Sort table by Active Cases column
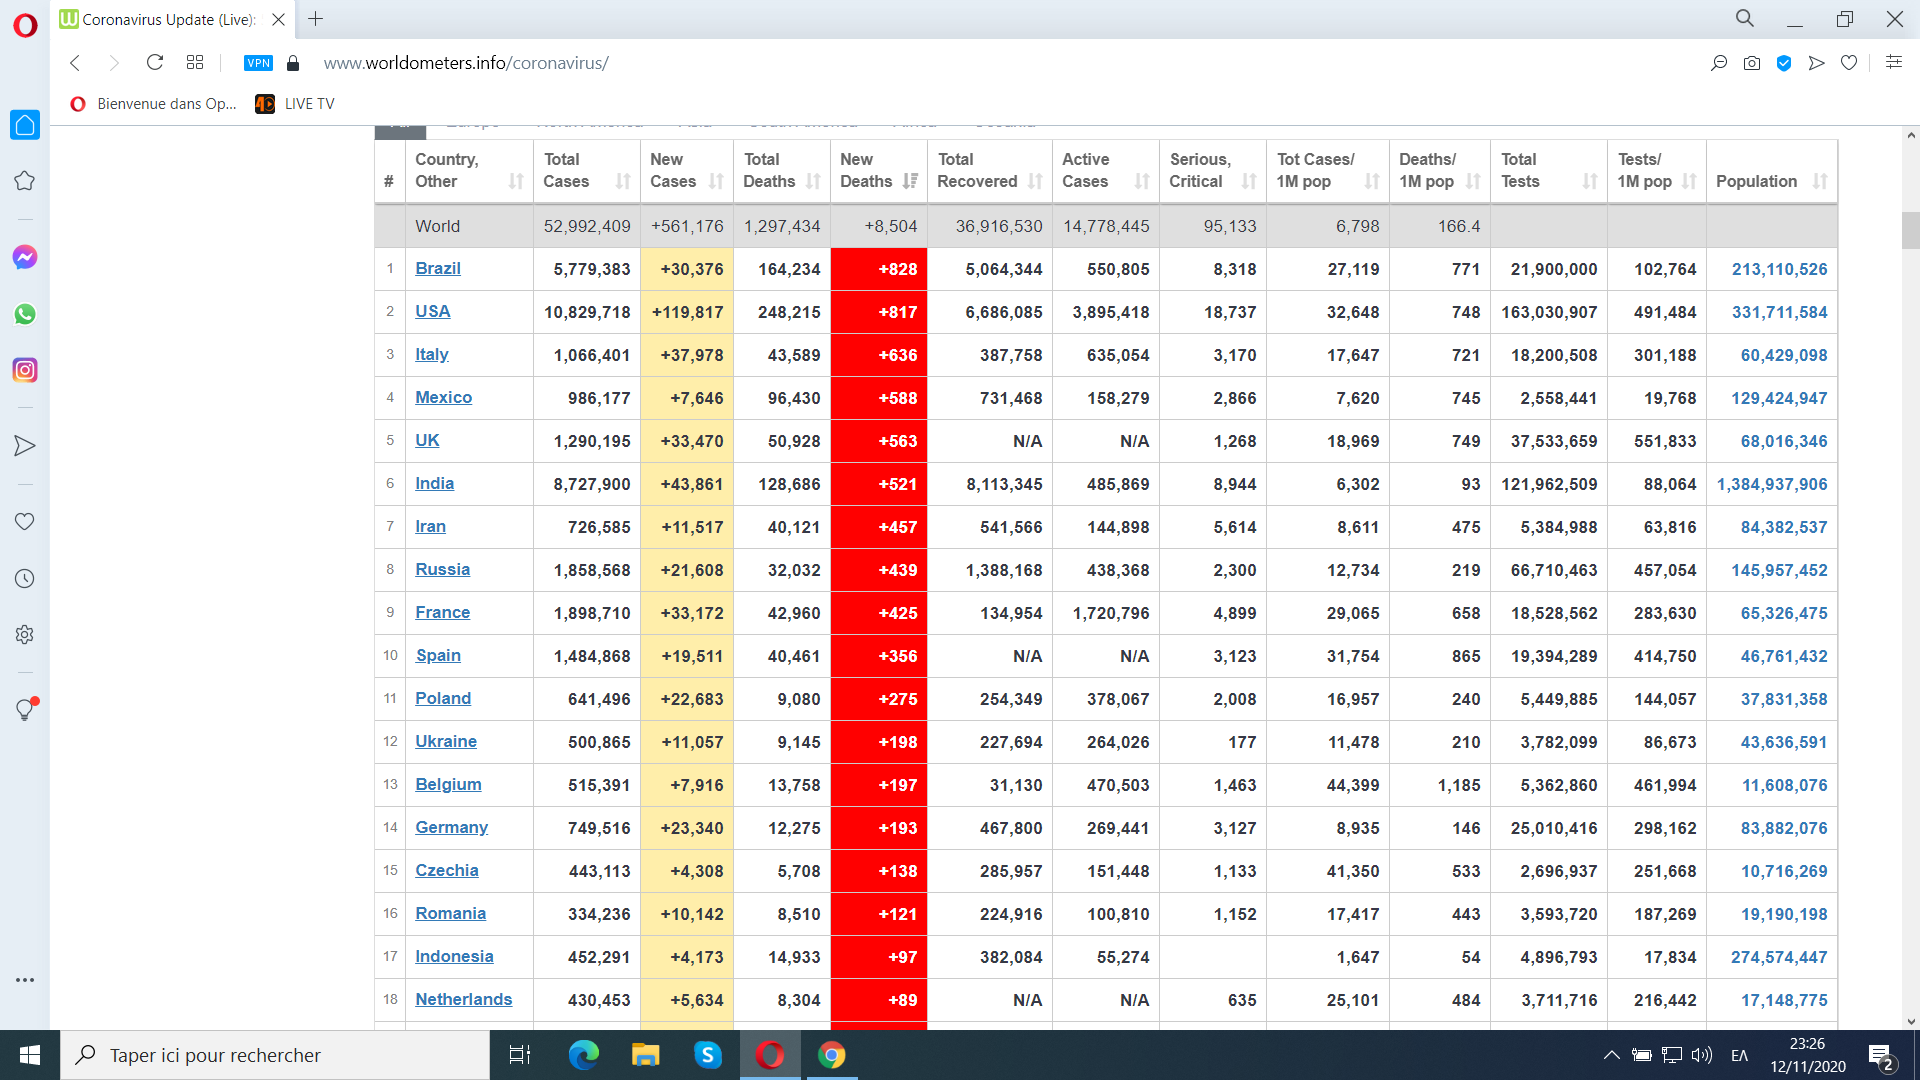 coord(1106,171)
